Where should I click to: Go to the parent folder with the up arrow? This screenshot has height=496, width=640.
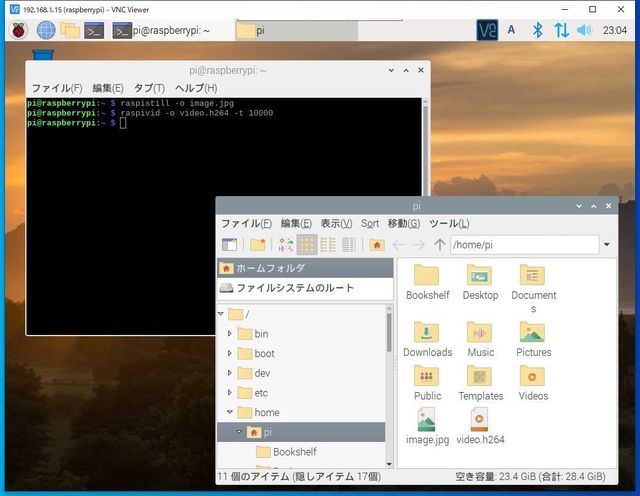(x=440, y=245)
